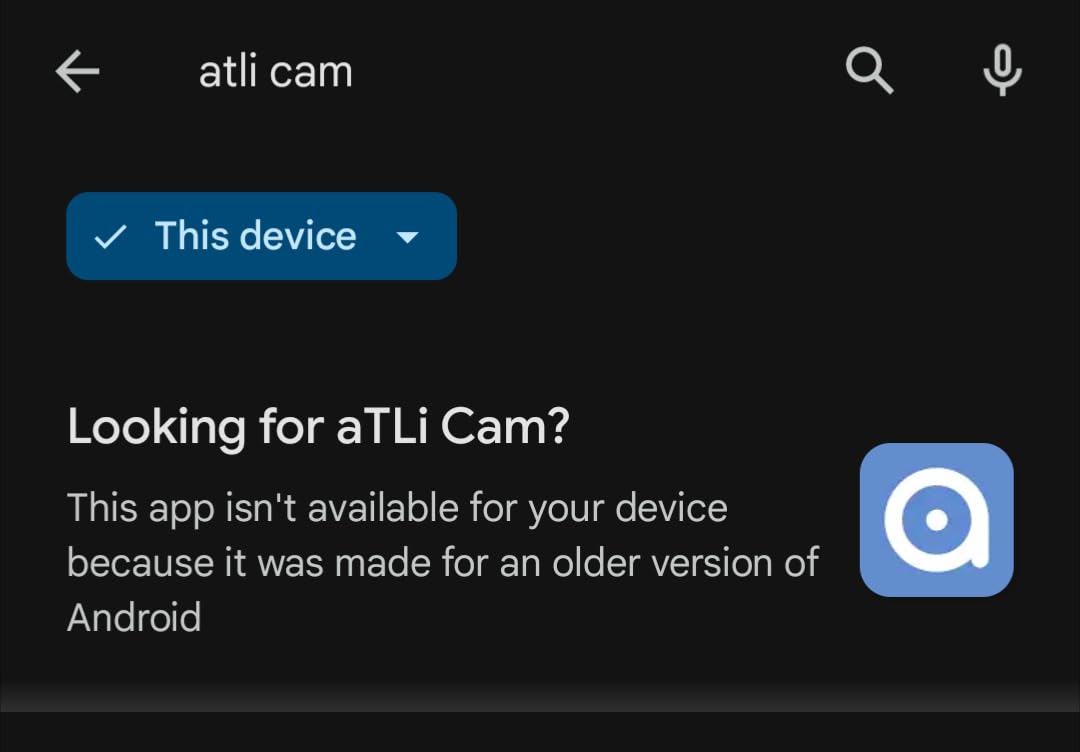Open device filter options via caret
The width and height of the screenshot is (1080, 752).
[x=407, y=237]
